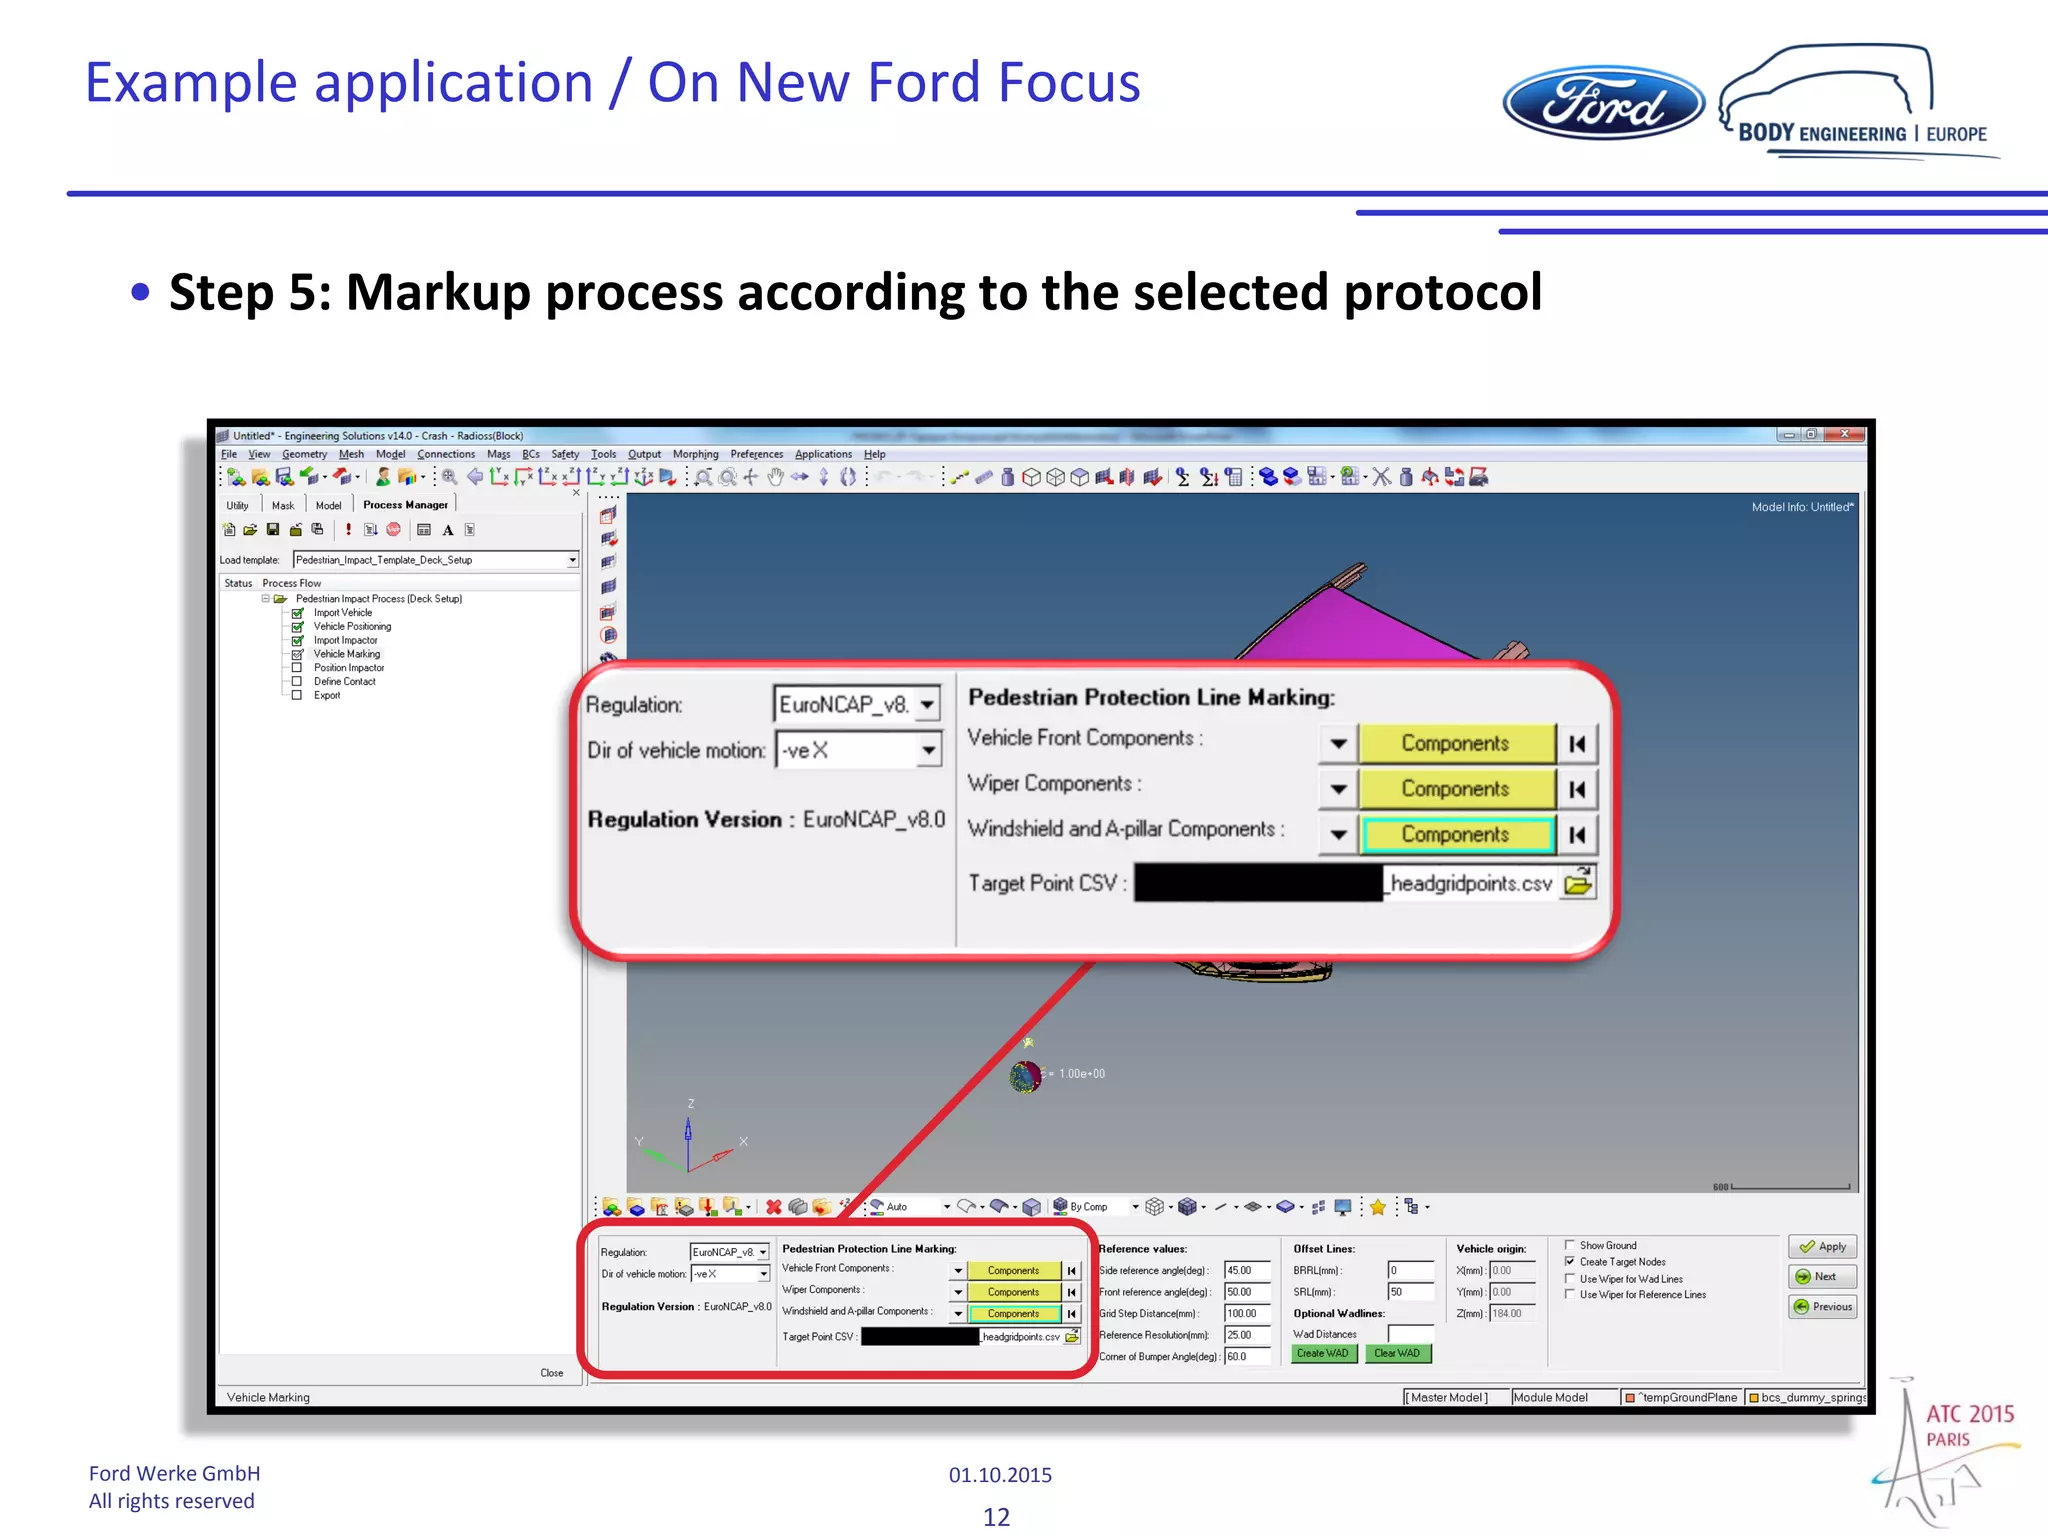This screenshot has width=2048, height=1536.
Task: Click the user profile toolbar icon
Action: [x=383, y=477]
